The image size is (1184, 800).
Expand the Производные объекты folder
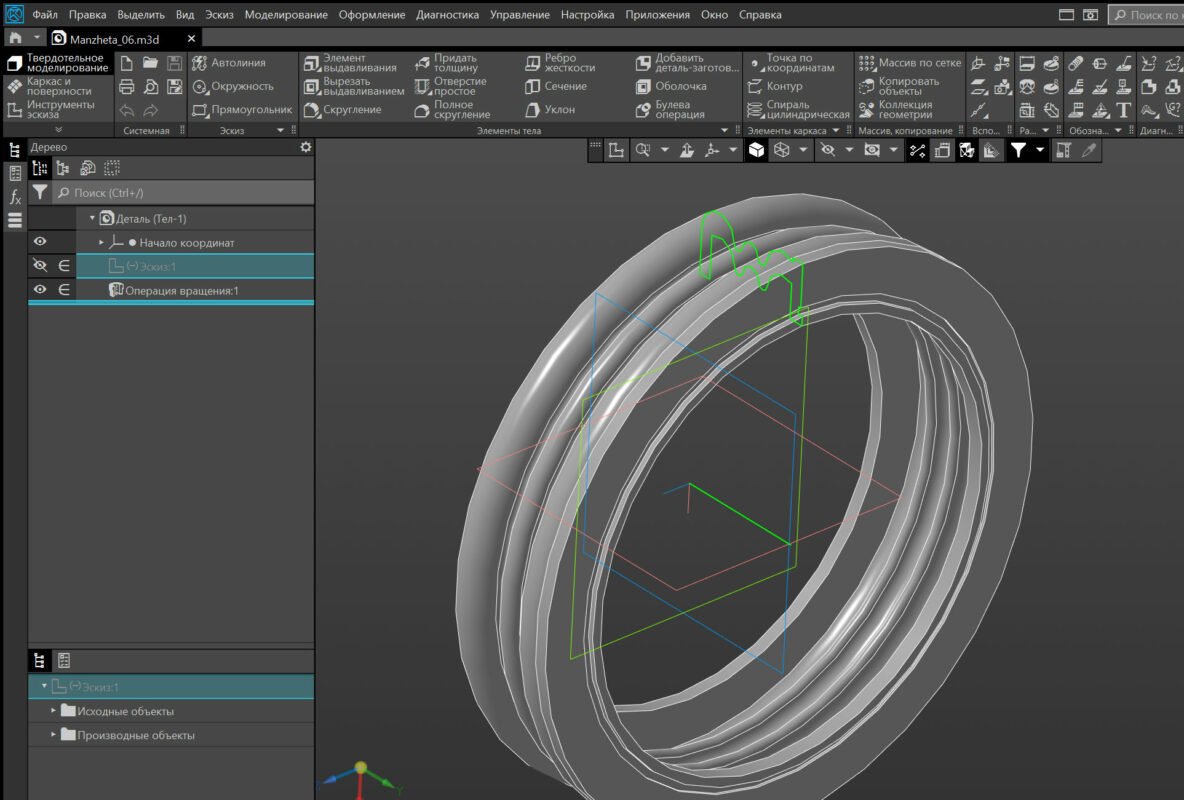[53, 734]
